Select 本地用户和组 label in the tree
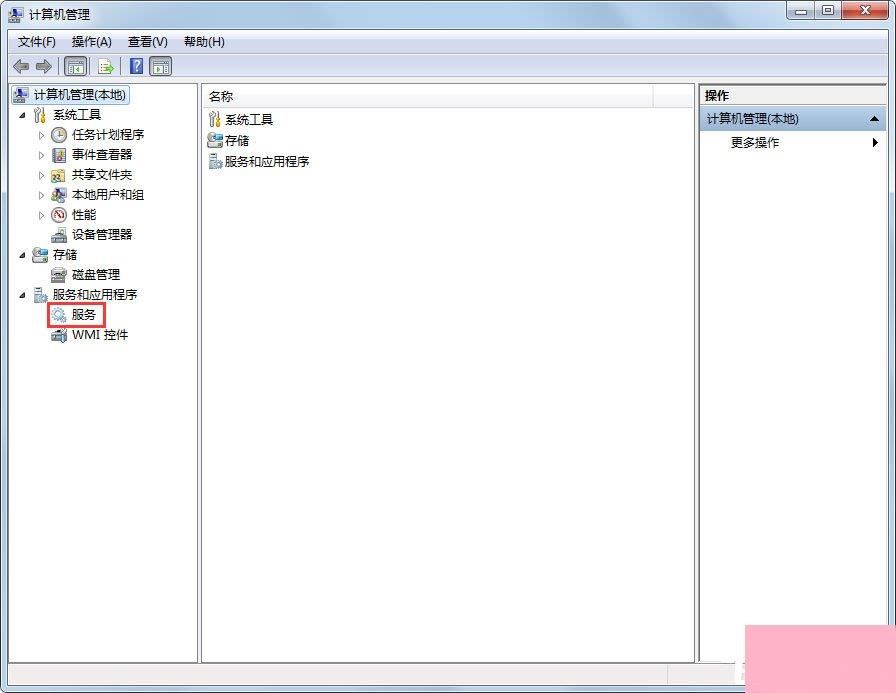This screenshot has width=896, height=693. (108, 195)
